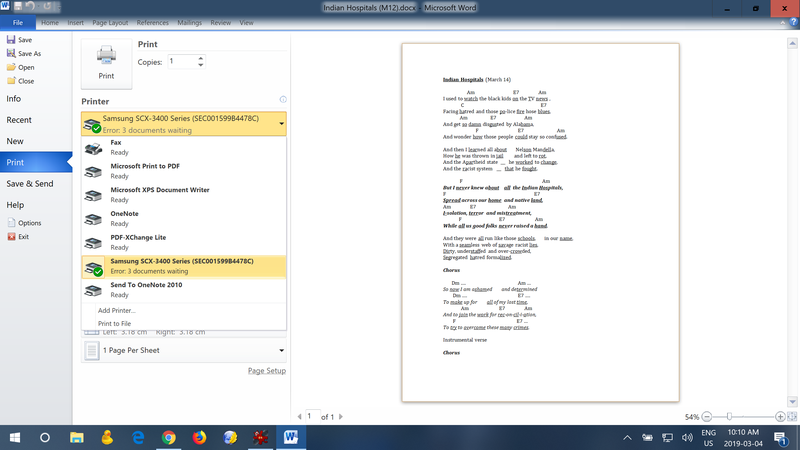This screenshot has height=450, width=800.
Task: Choose Save As in the sidebar
Action: pos(24,54)
